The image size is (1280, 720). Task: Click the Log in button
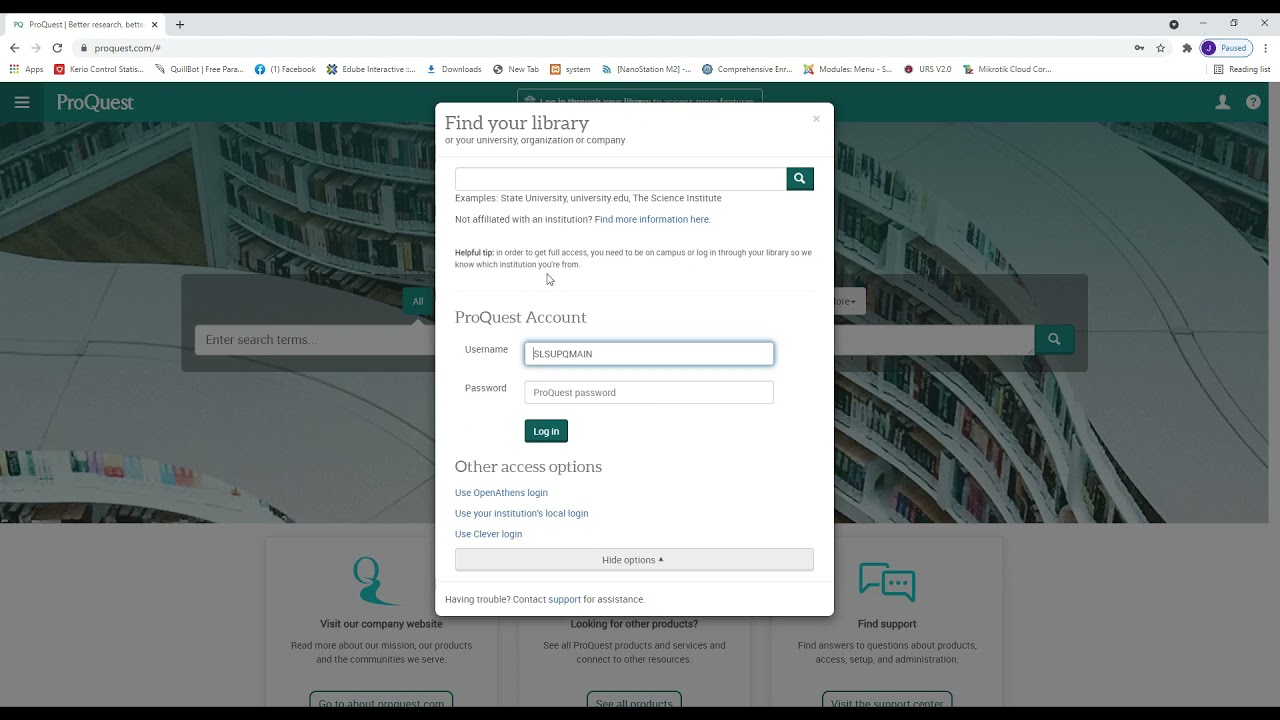[546, 431]
